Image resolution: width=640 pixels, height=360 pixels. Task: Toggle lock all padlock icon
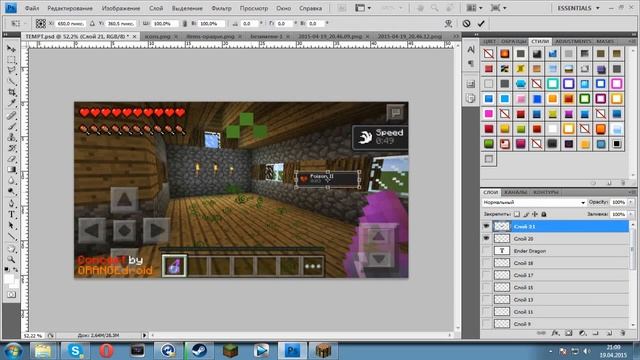click(544, 214)
